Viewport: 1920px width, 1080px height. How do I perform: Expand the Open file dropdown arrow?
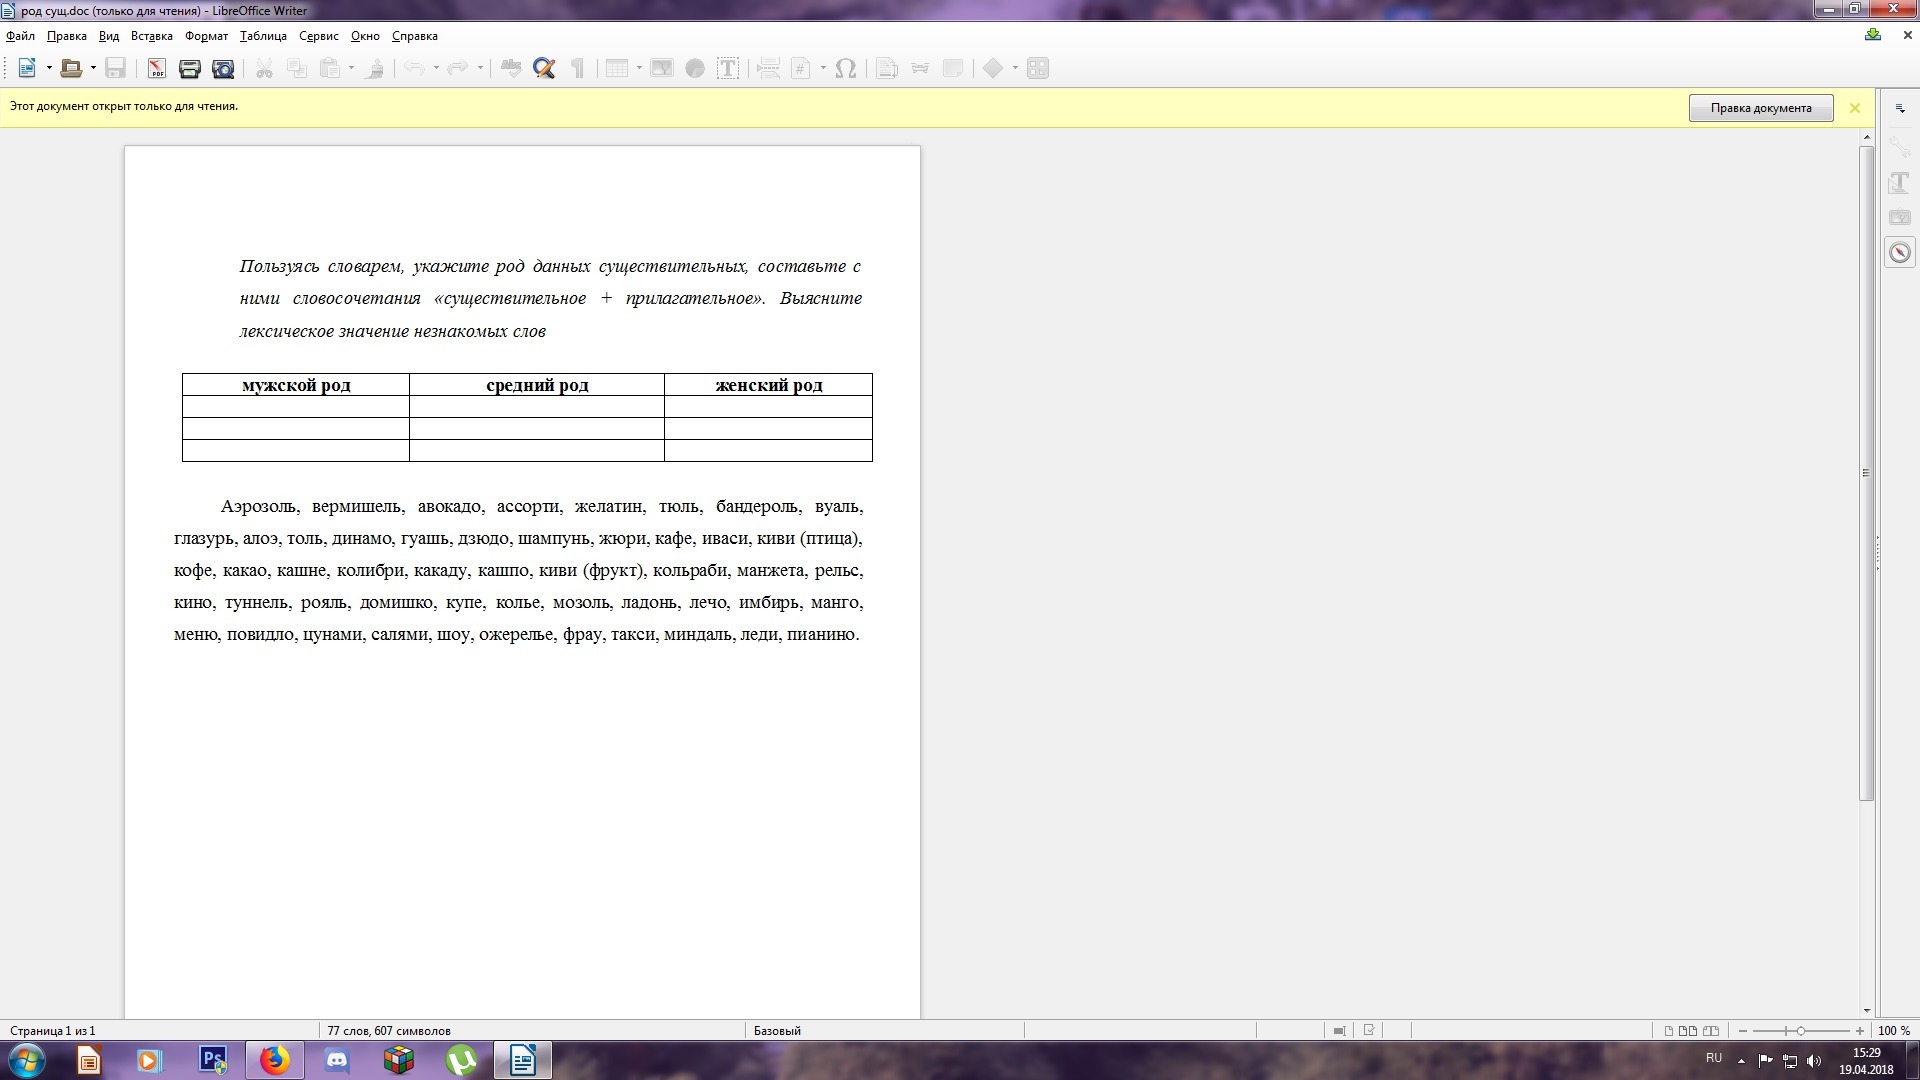pos(93,68)
